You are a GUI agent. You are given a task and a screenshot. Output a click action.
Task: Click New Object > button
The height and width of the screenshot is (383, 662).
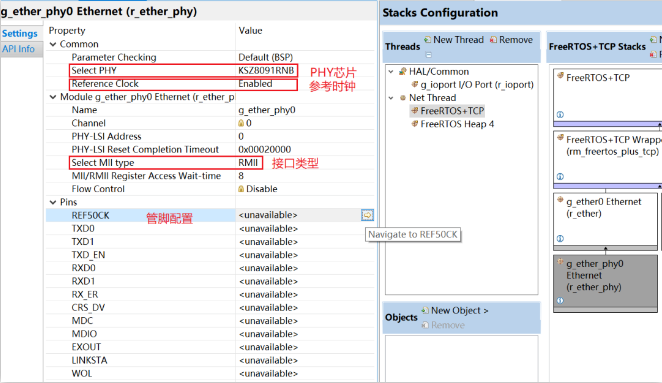pos(455,310)
